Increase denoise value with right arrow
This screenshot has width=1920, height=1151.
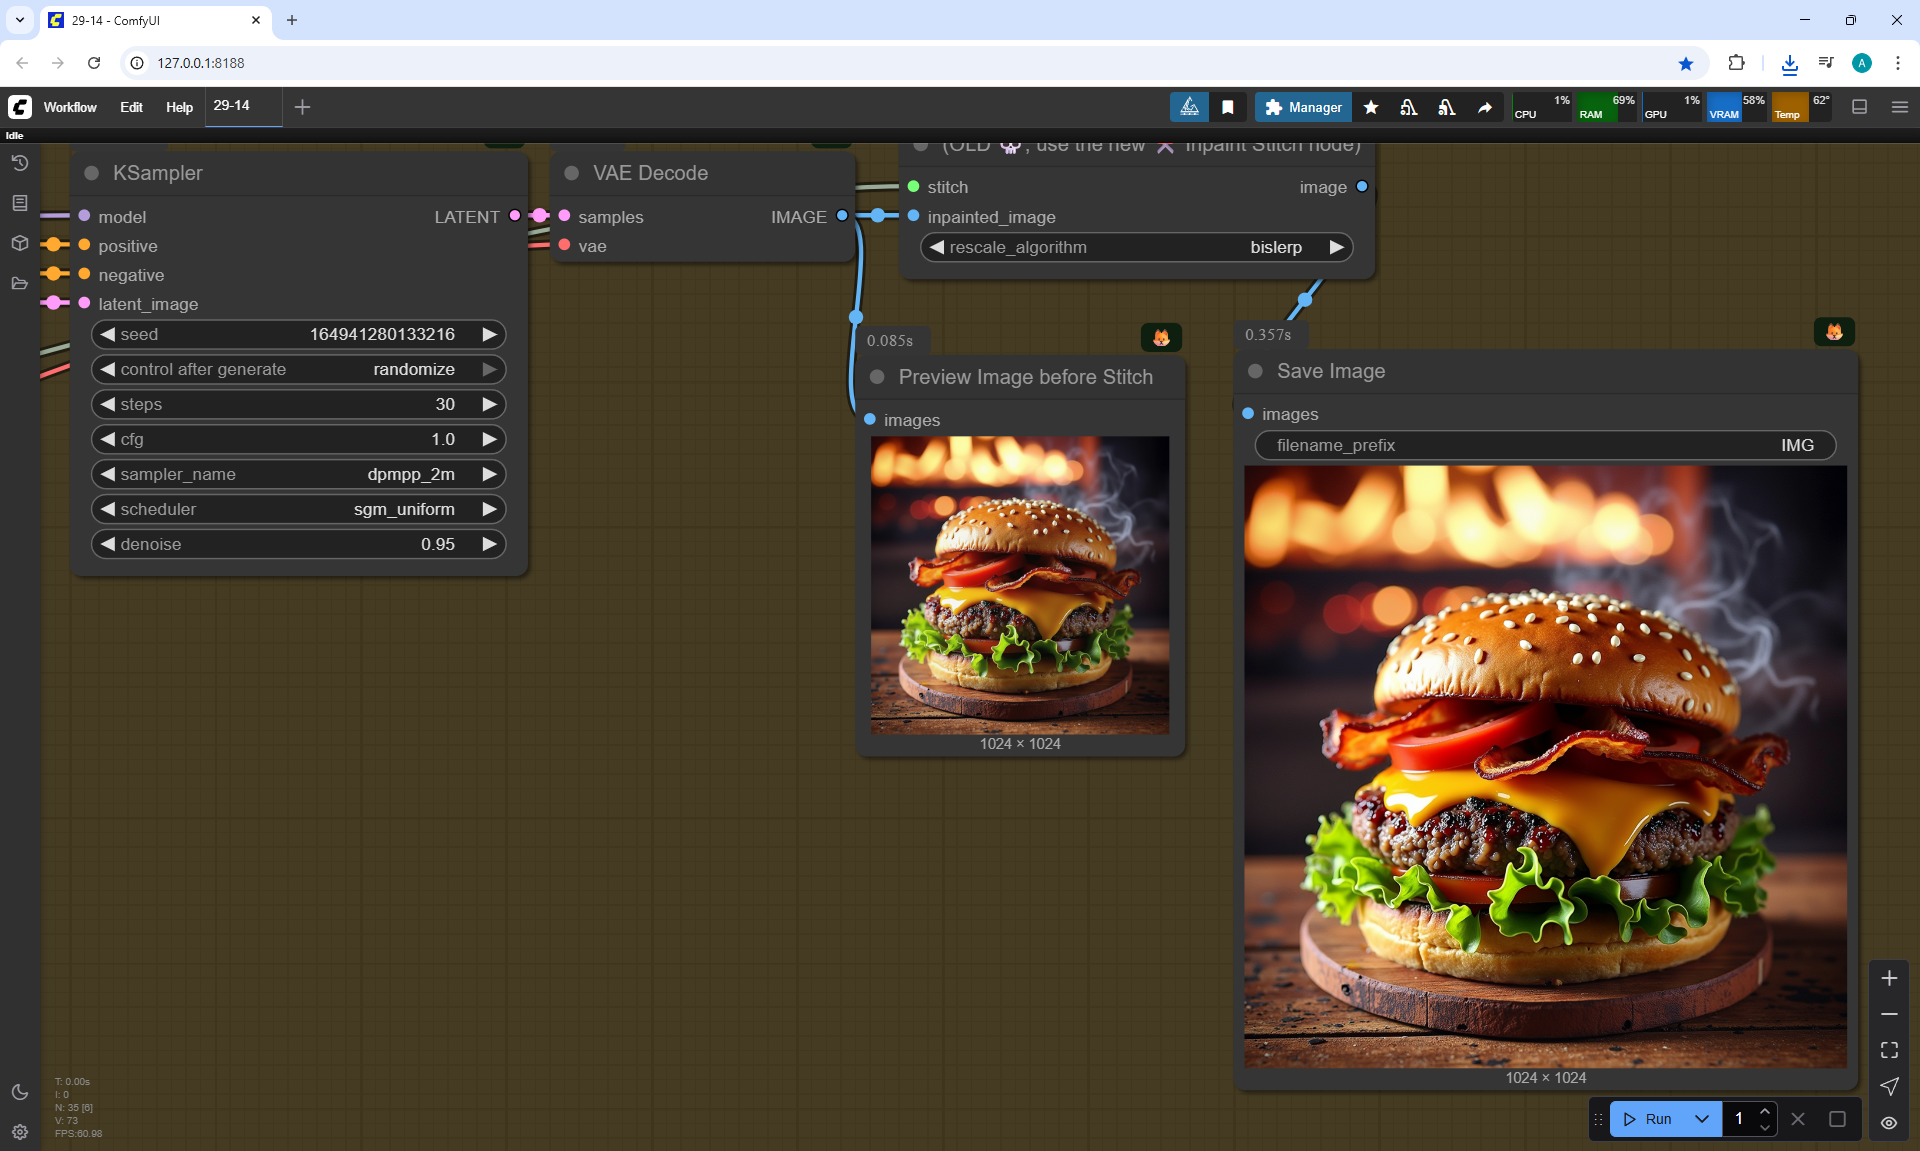tap(489, 544)
